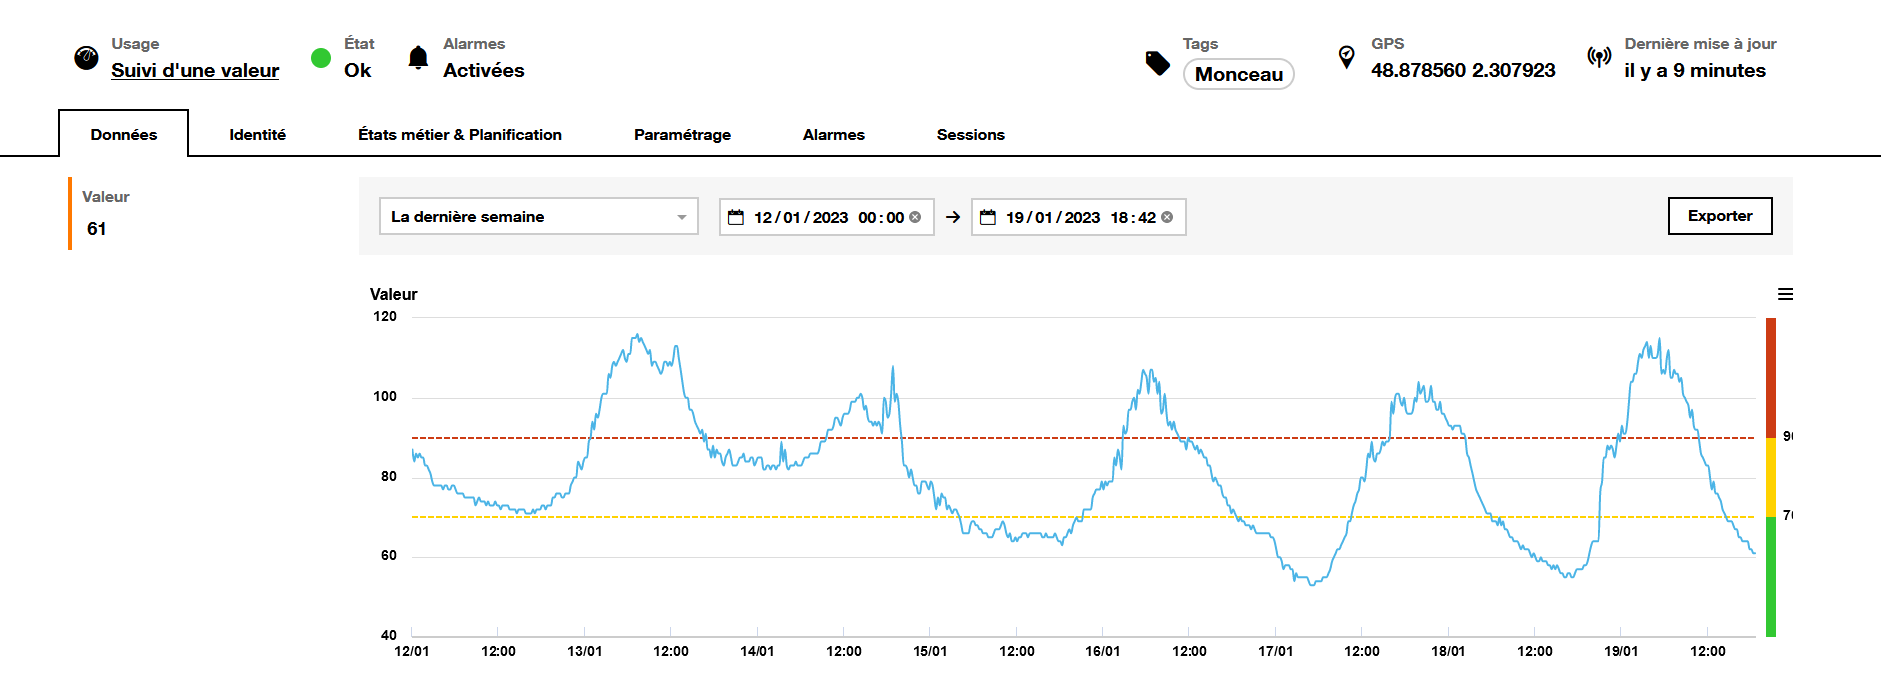Go to the Paramétrage tab
The width and height of the screenshot is (1881, 680).
point(682,135)
